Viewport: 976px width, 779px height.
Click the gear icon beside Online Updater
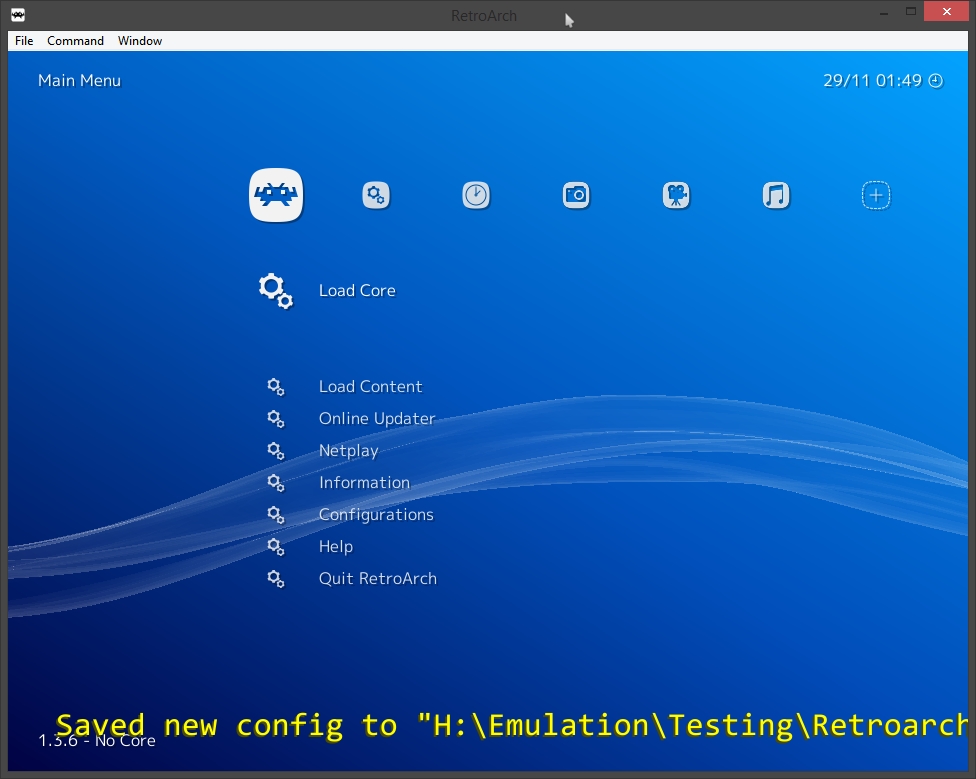pyautogui.click(x=276, y=419)
